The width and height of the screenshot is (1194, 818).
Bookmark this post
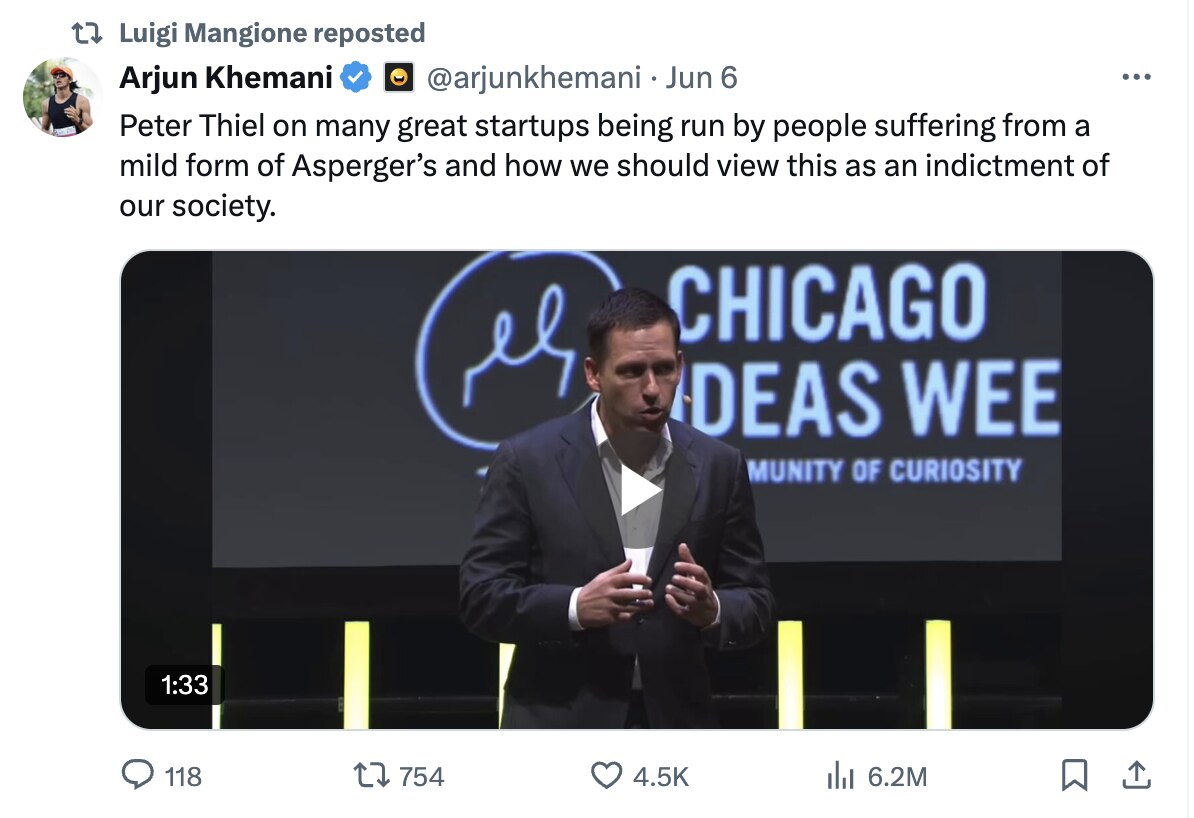[1074, 775]
